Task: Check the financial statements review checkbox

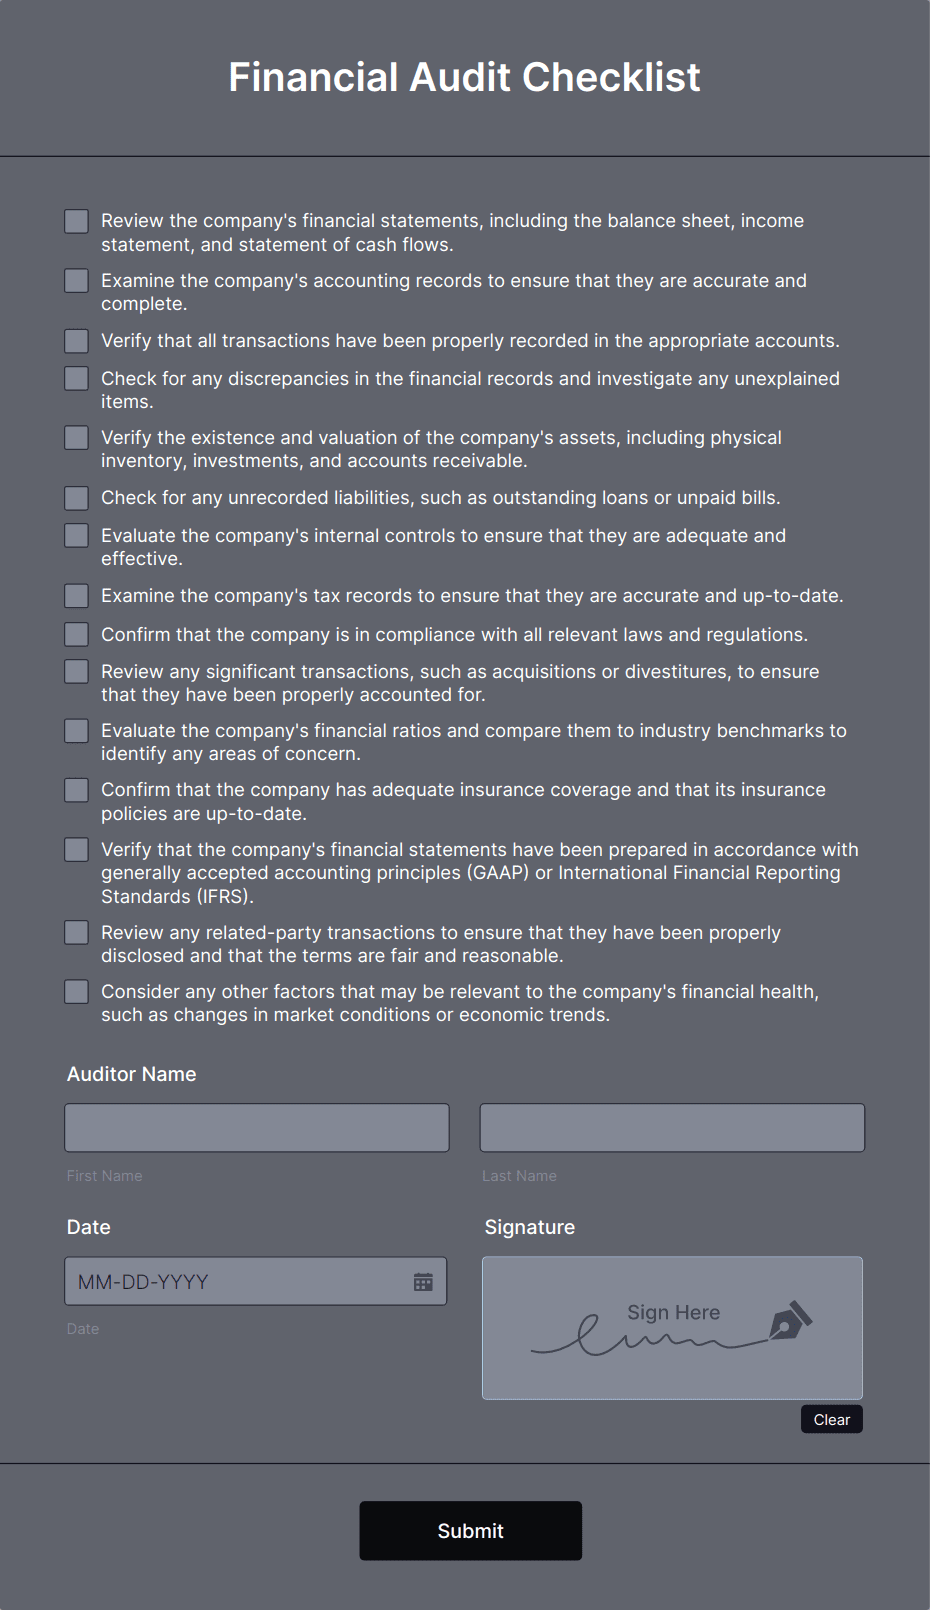Action: coord(76,221)
